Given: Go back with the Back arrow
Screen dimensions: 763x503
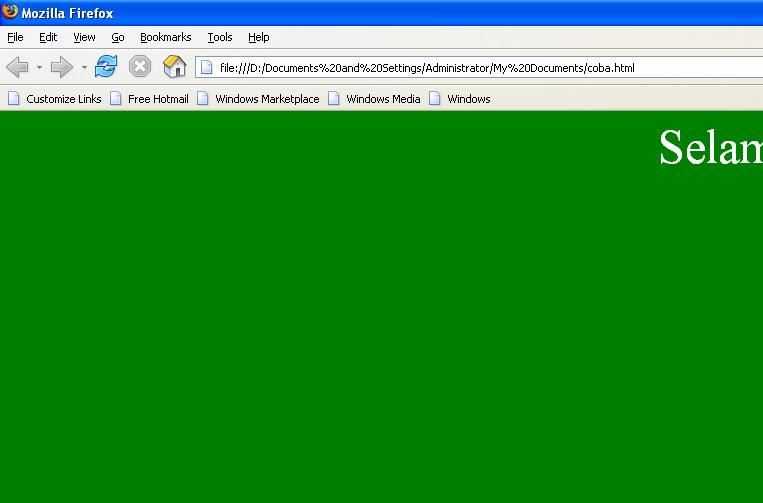Looking at the screenshot, I should (x=18, y=67).
